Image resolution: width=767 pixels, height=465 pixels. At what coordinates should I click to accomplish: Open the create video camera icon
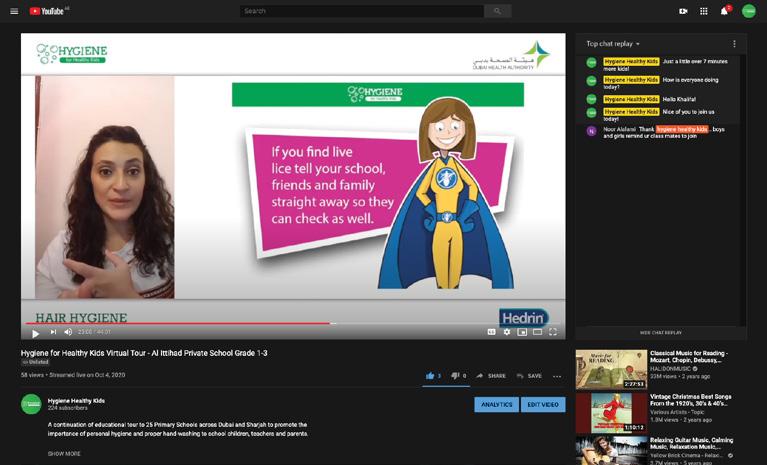click(683, 11)
